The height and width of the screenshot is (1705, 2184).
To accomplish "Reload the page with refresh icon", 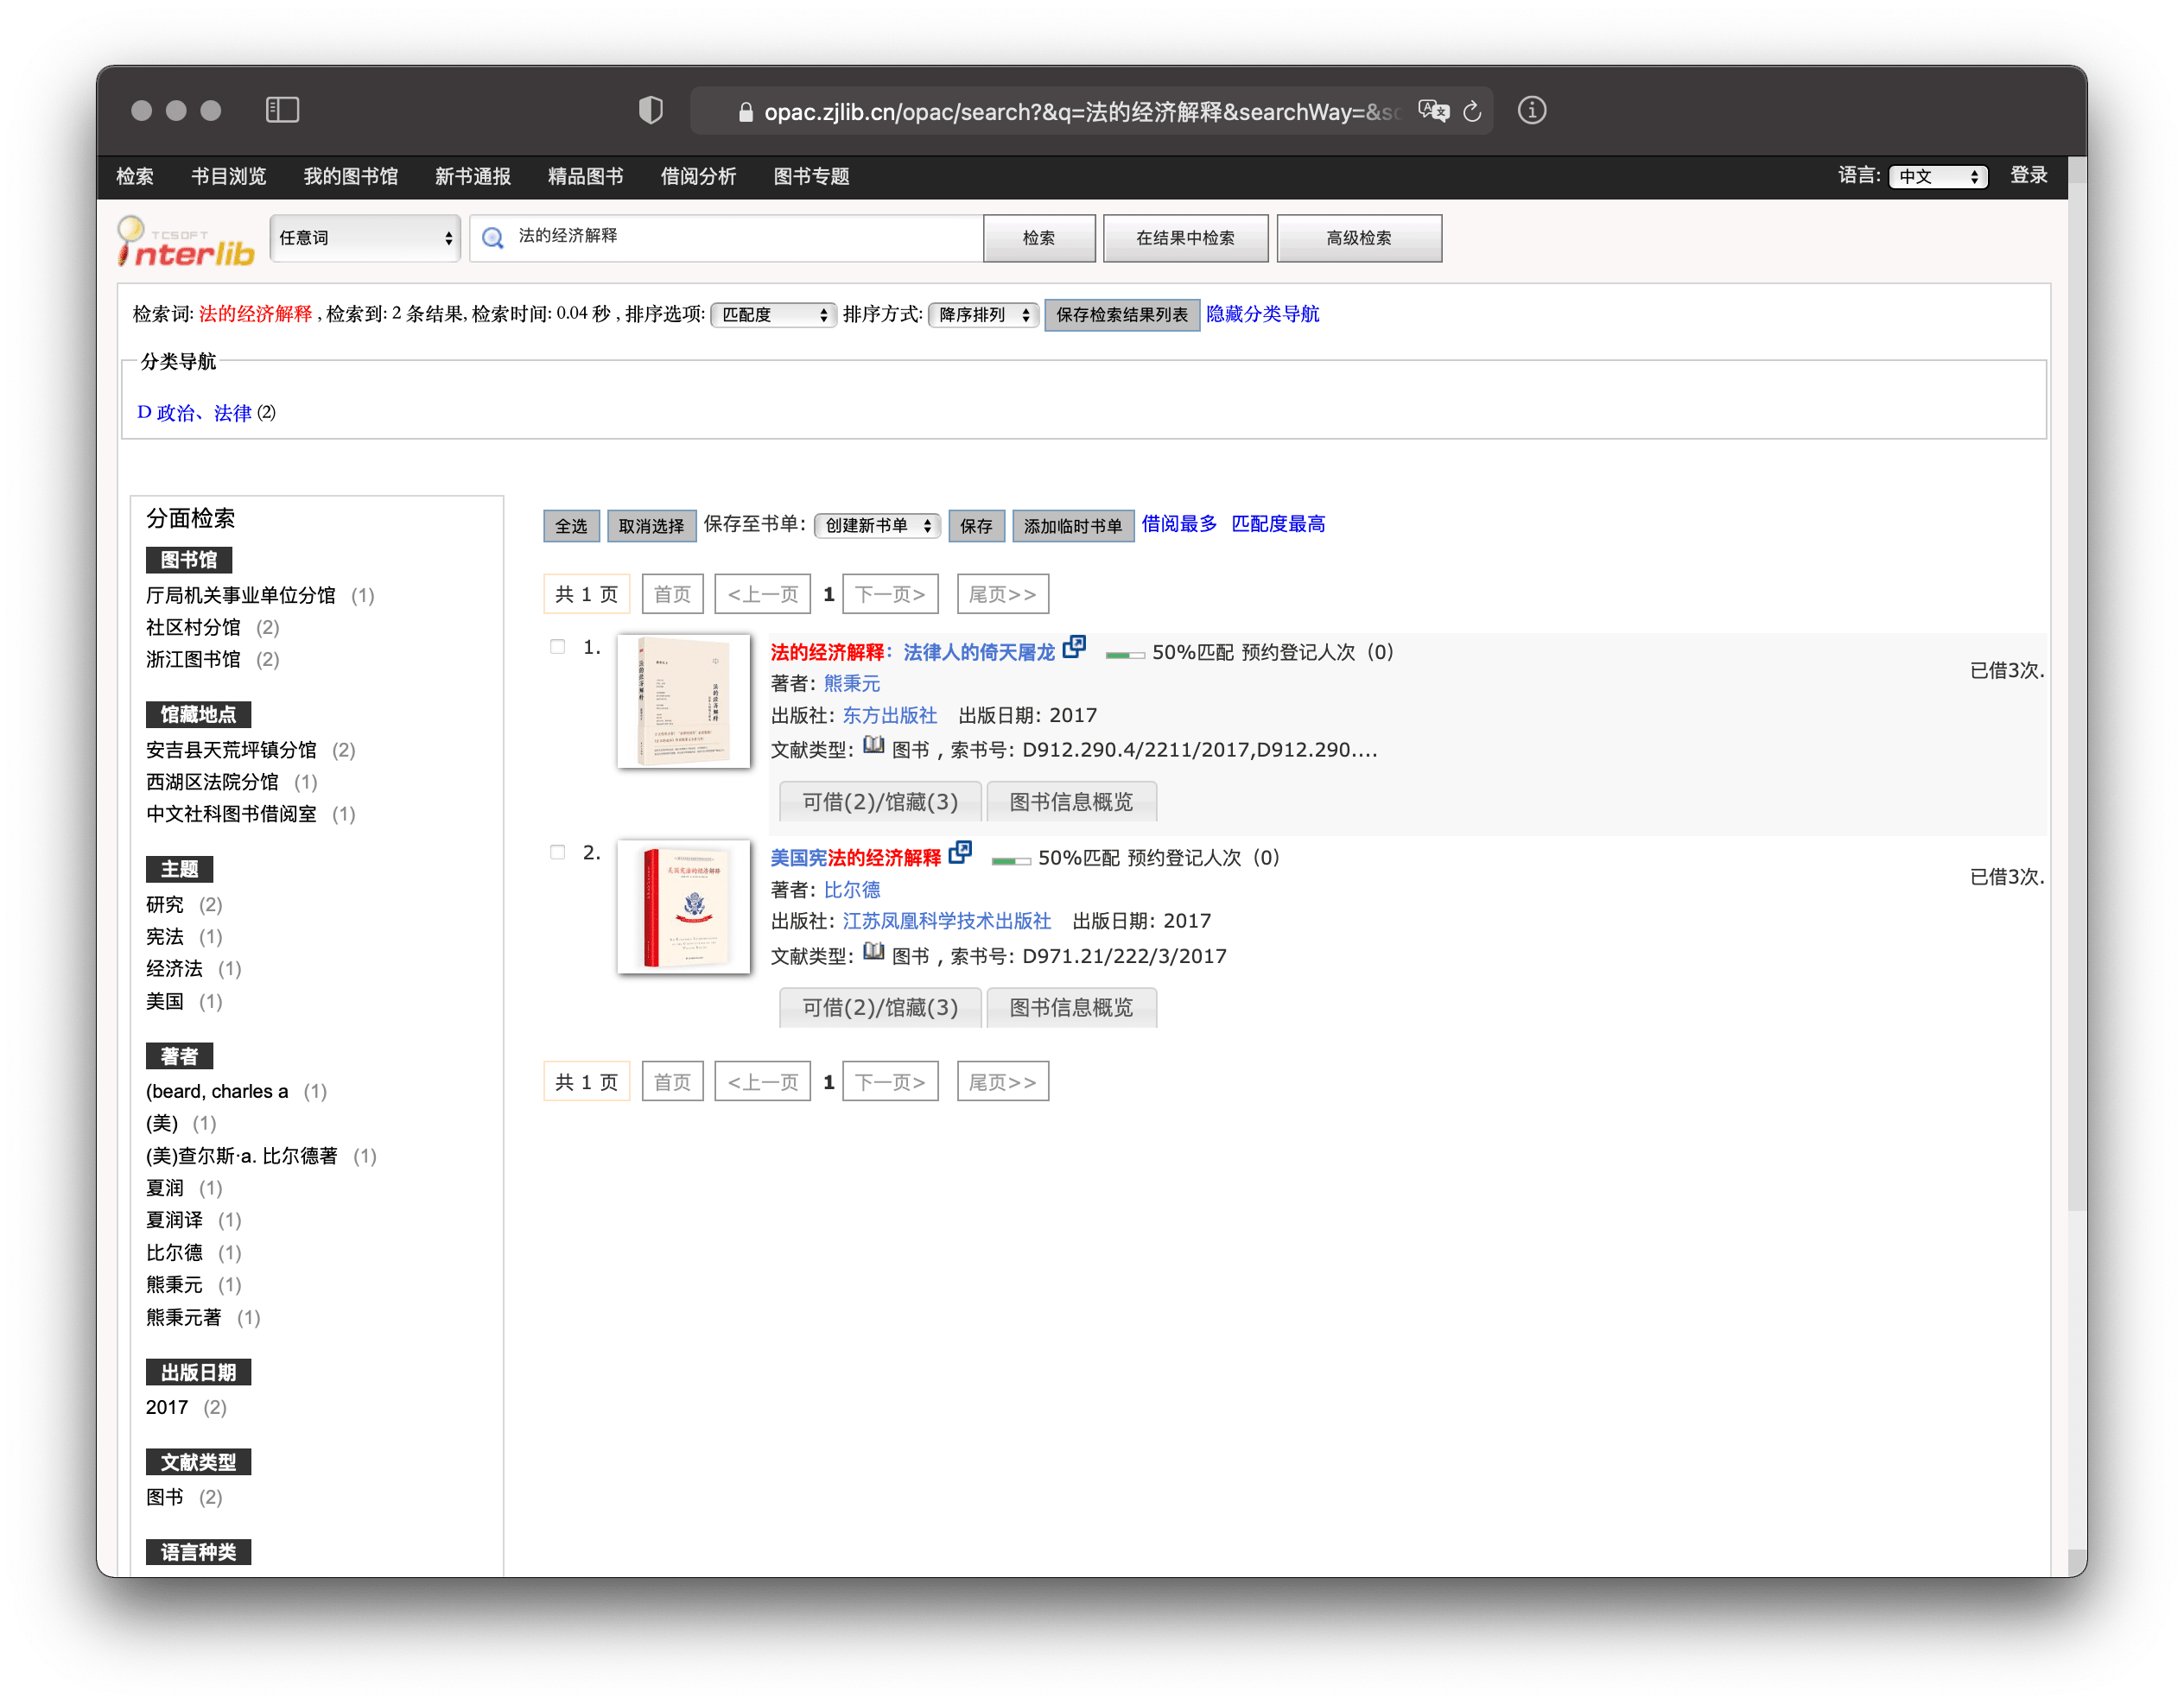I will pos(1472,111).
